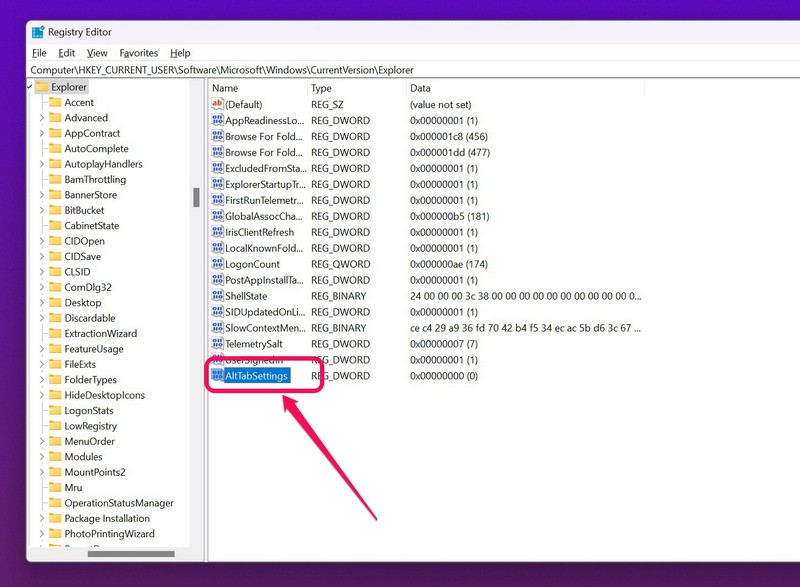Open the Help menu

(x=180, y=53)
